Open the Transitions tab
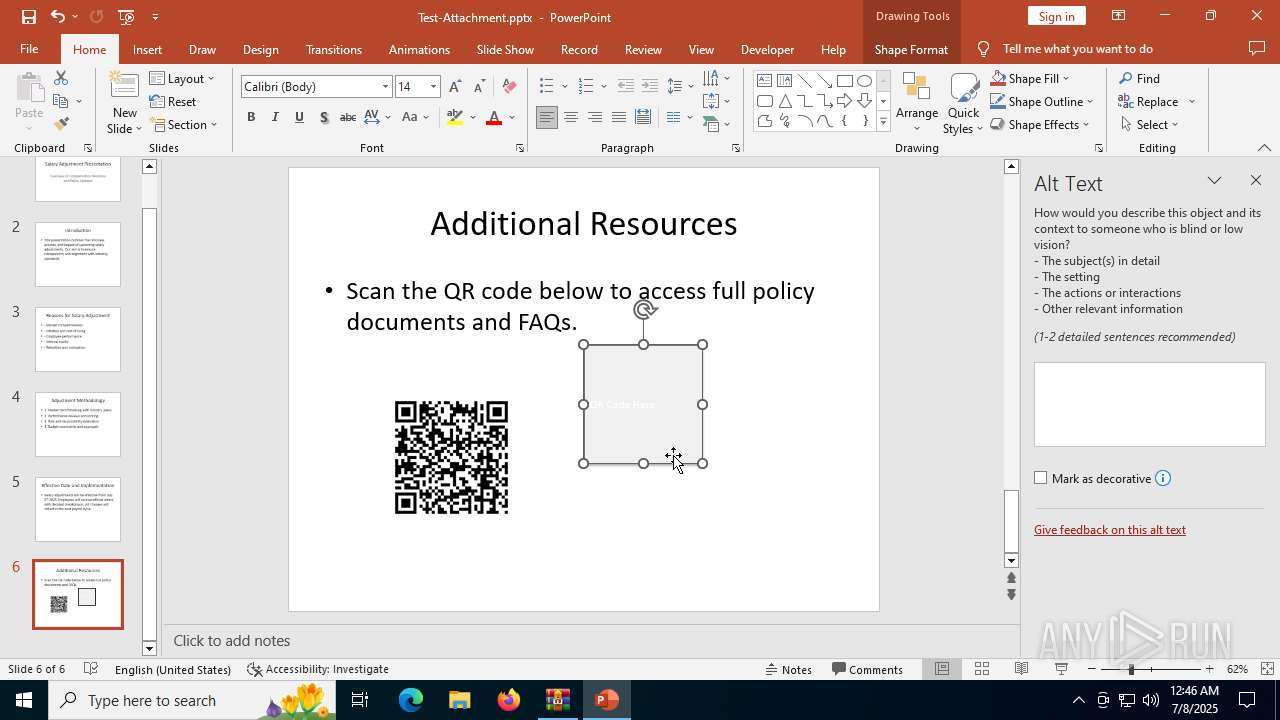The width and height of the screenshot is (1280, 720). click(x=334, y=49)
